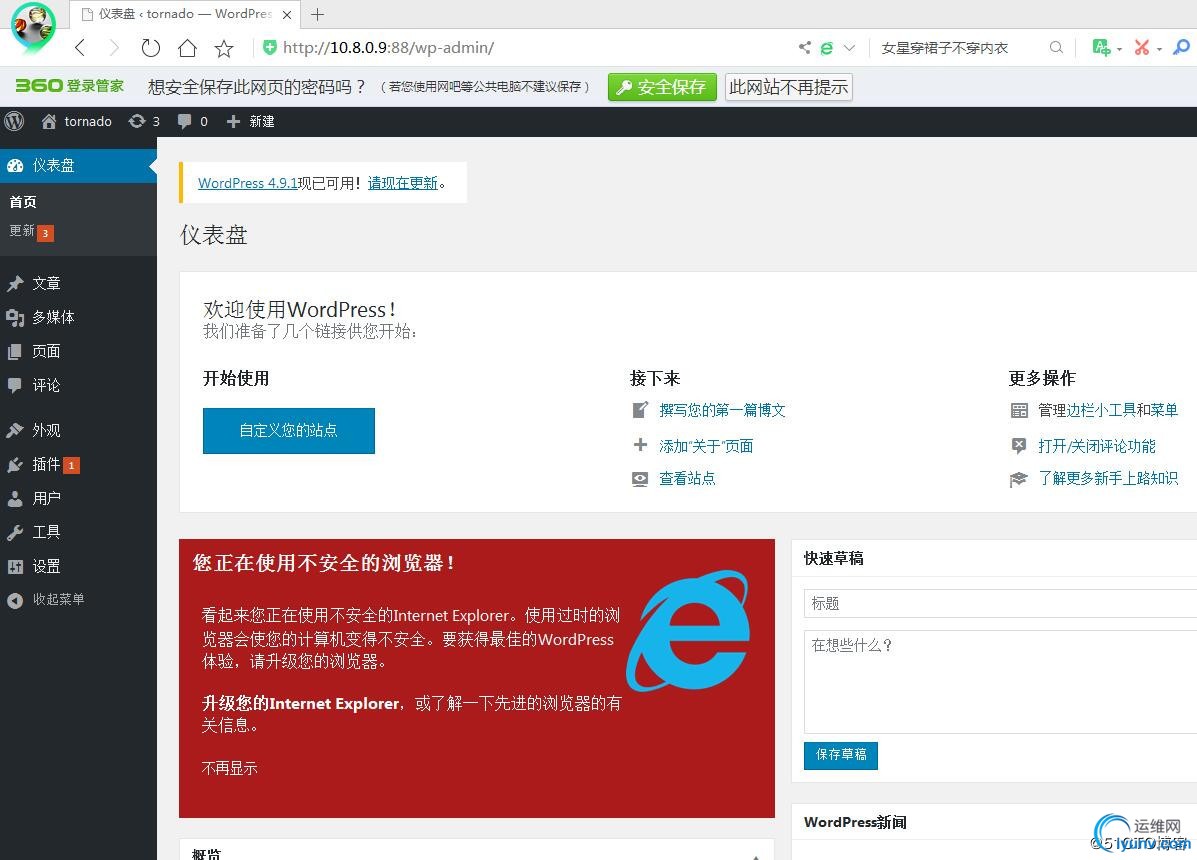Open 管理边栏小工具和菜单 link

(x=1108, y=411)
